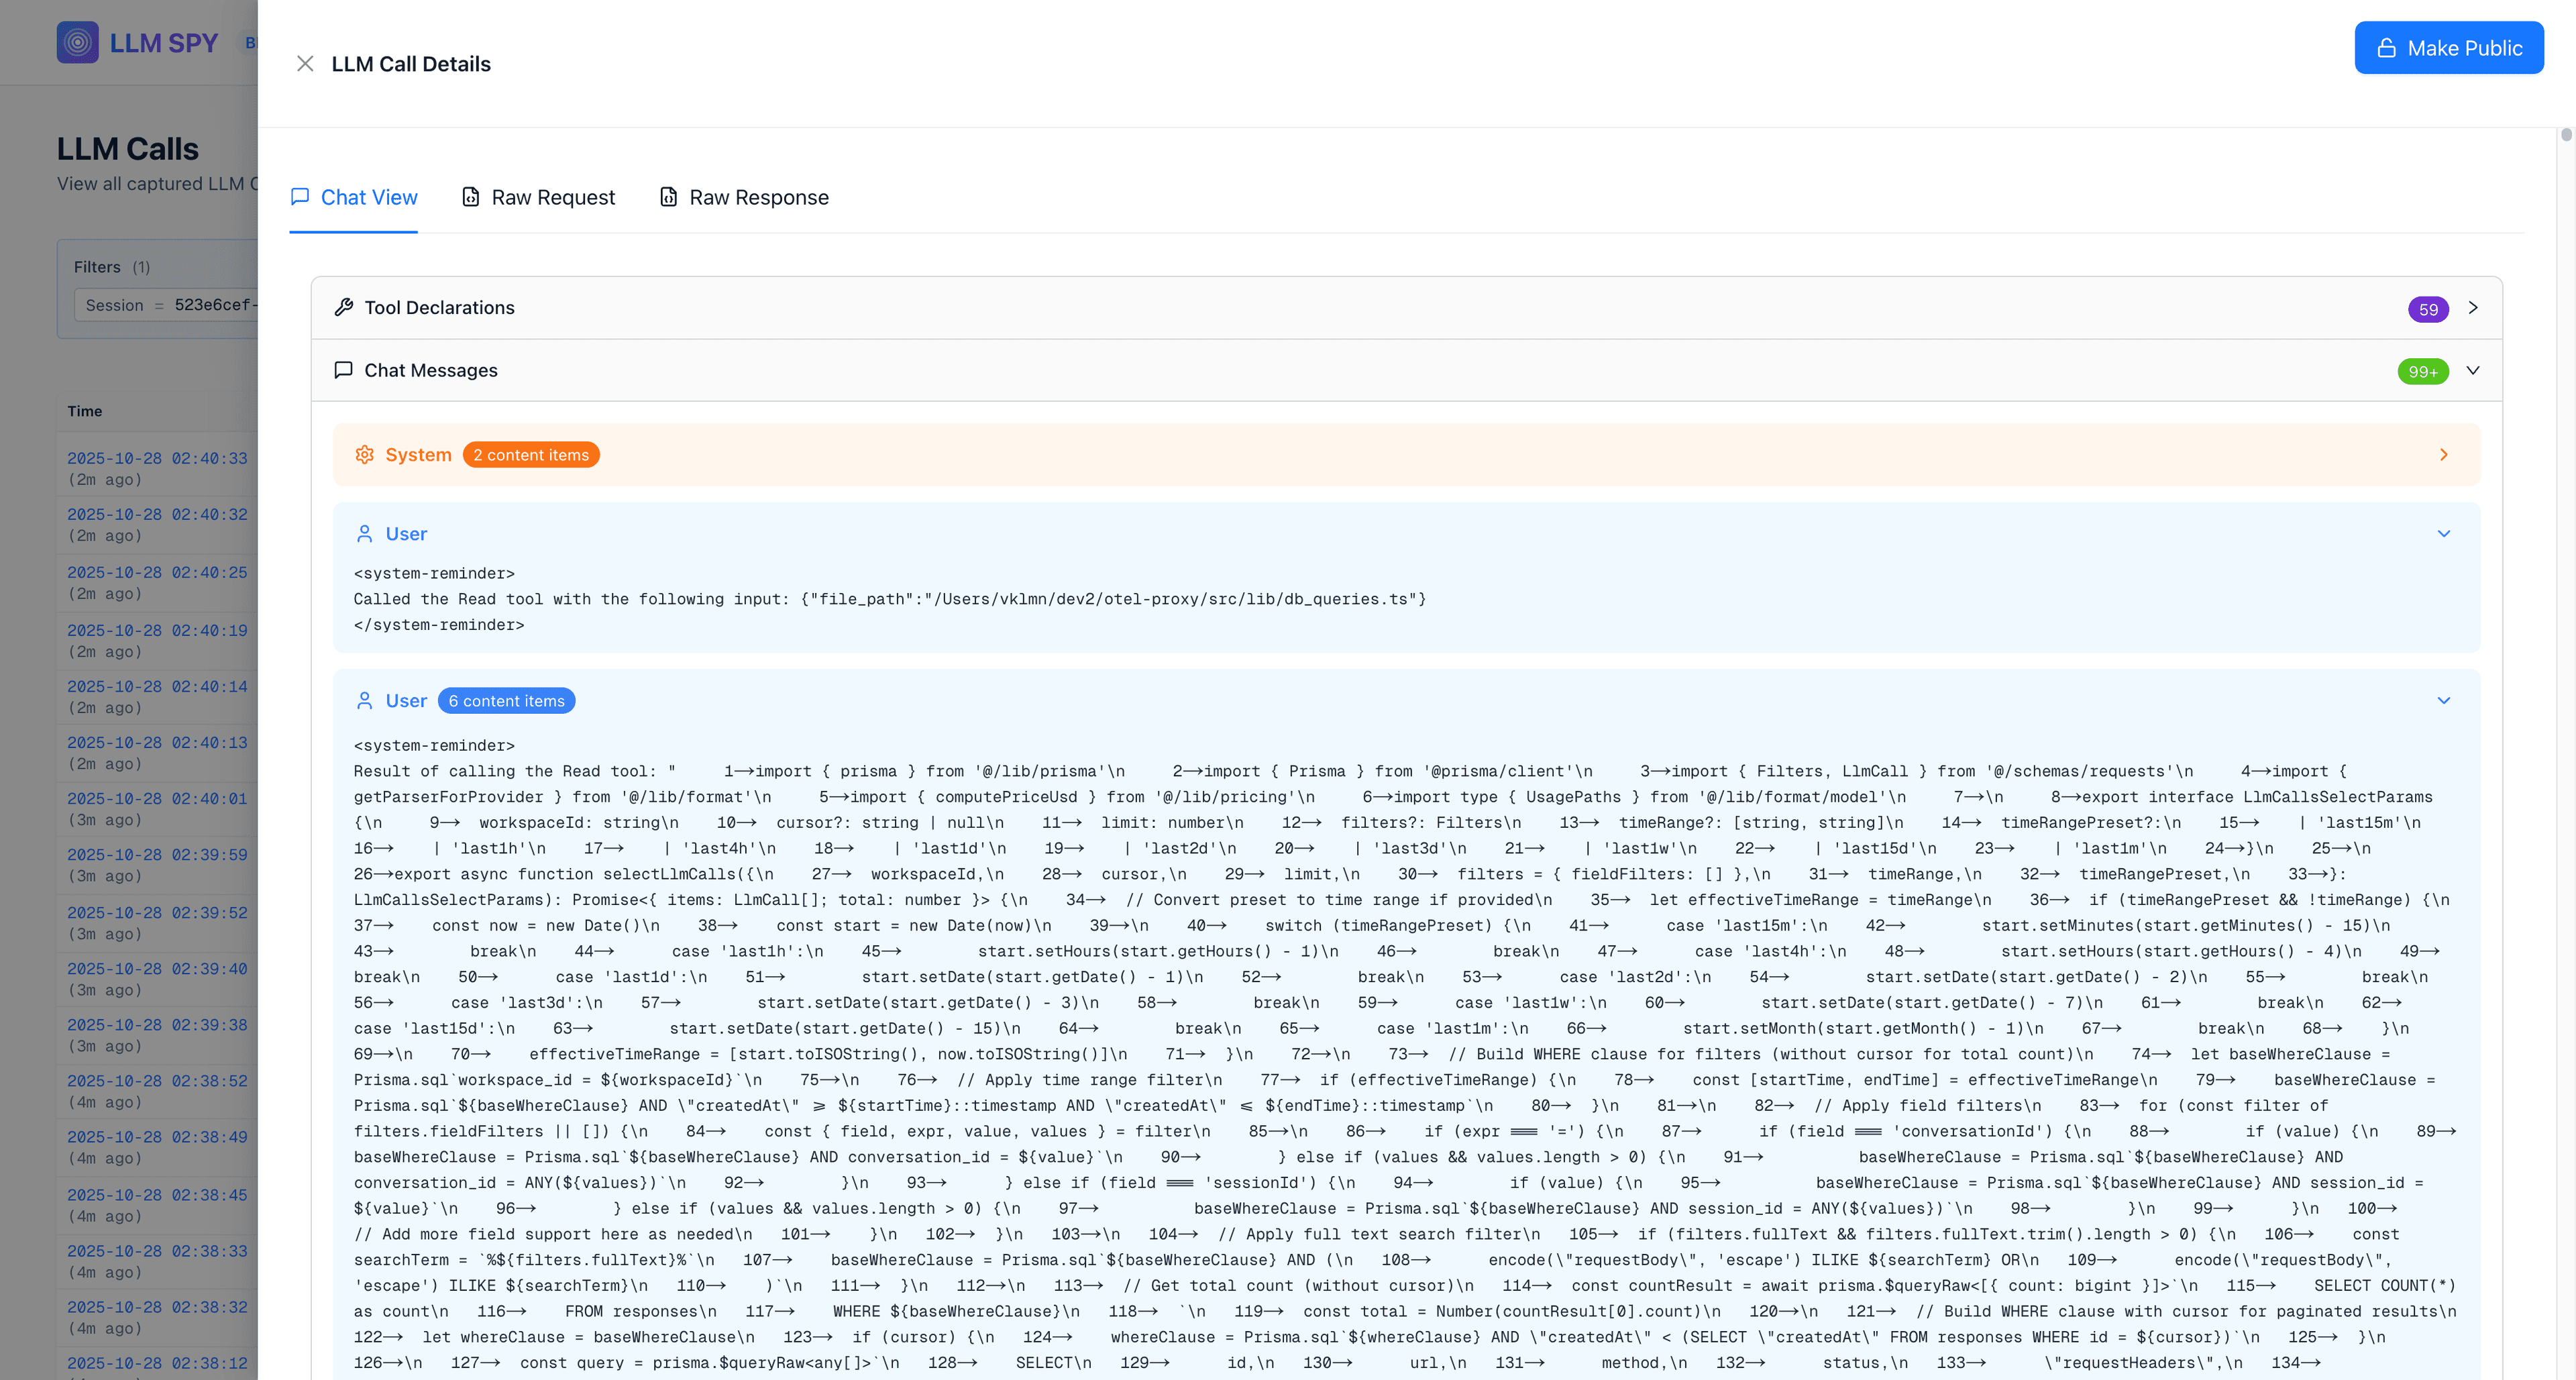Click the person icon on the 6-content-items User message

tap(364, 700)
